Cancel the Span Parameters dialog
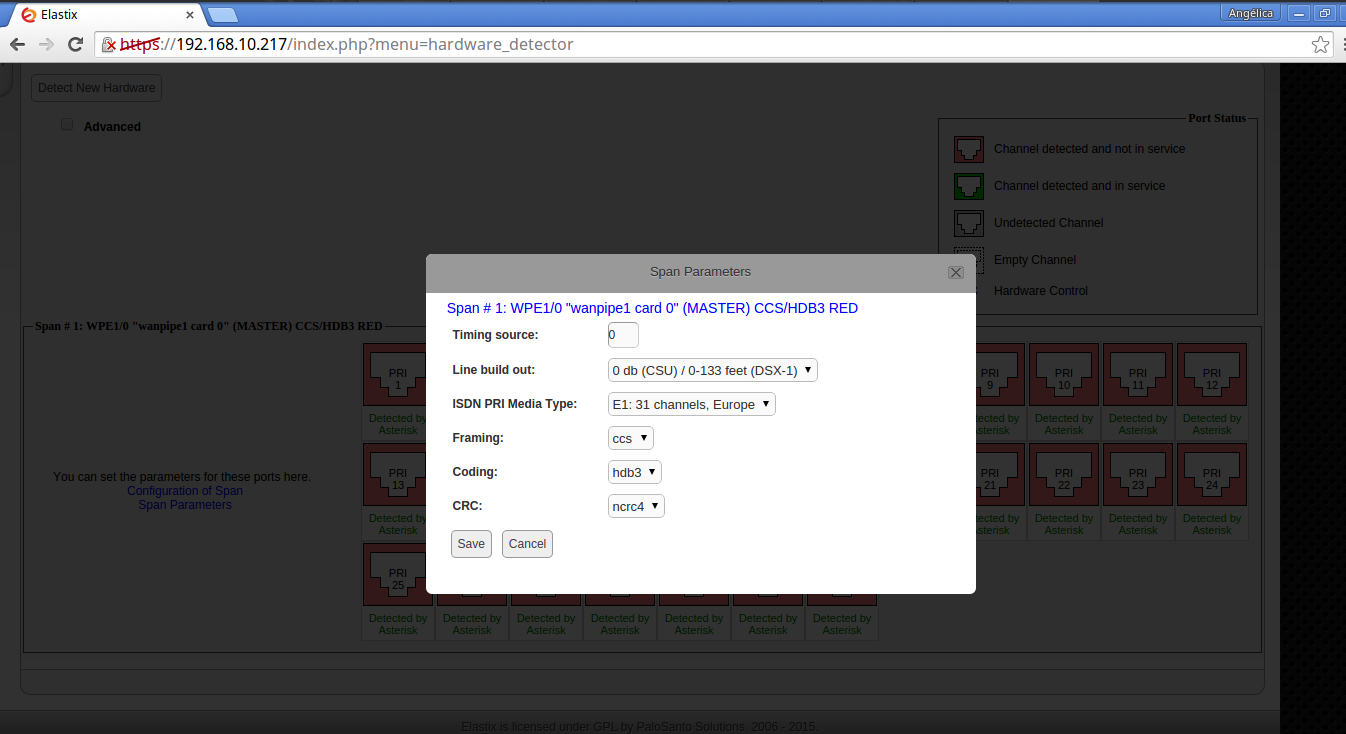Viewport: 1346px width, 734px height. point(527,544)
